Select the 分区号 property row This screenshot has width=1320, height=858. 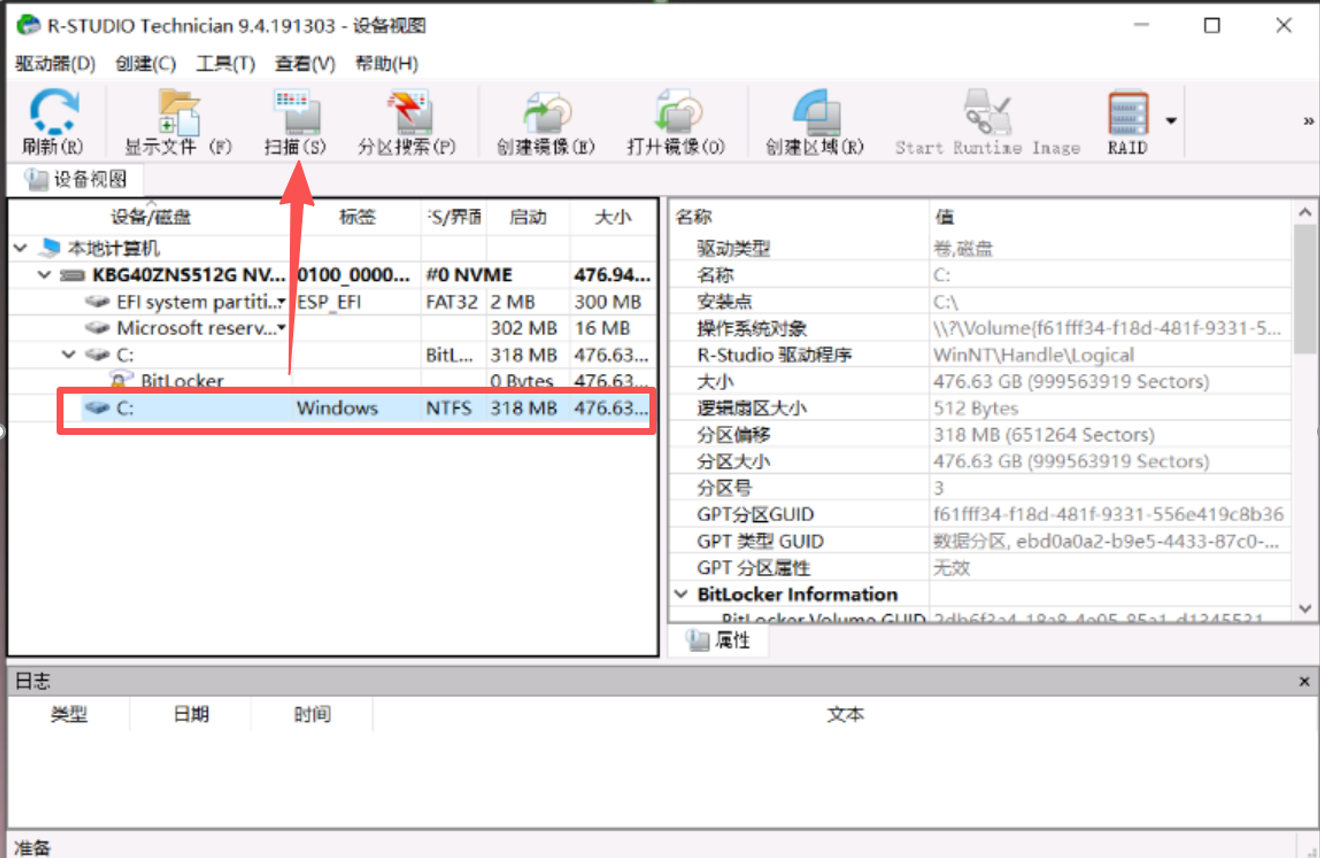coord(981,488)
